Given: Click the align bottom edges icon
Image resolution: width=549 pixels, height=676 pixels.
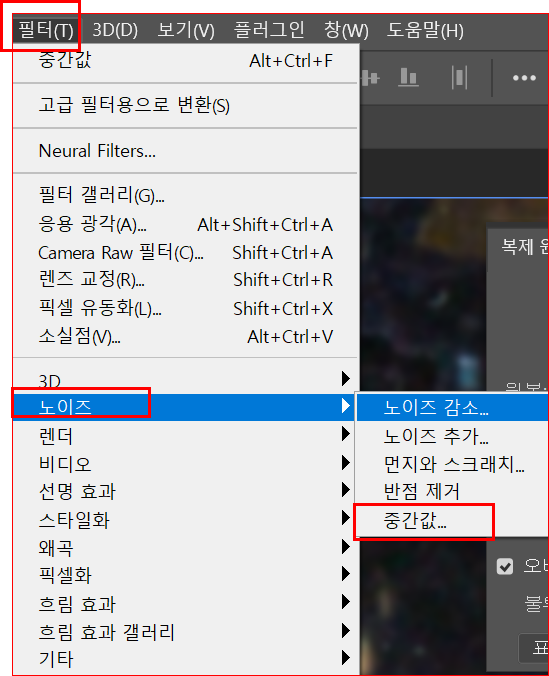Looking at the screenshot, I should pos(408,78).
